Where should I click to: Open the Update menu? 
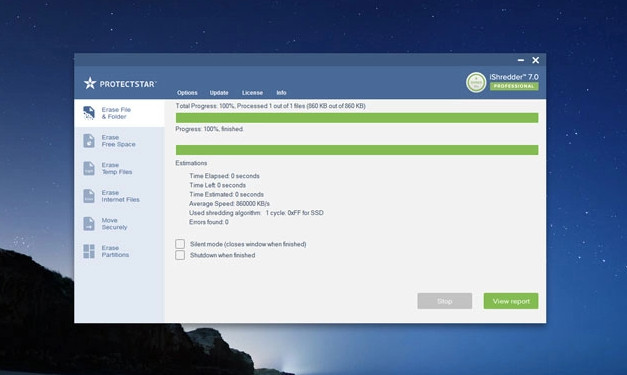219,93
